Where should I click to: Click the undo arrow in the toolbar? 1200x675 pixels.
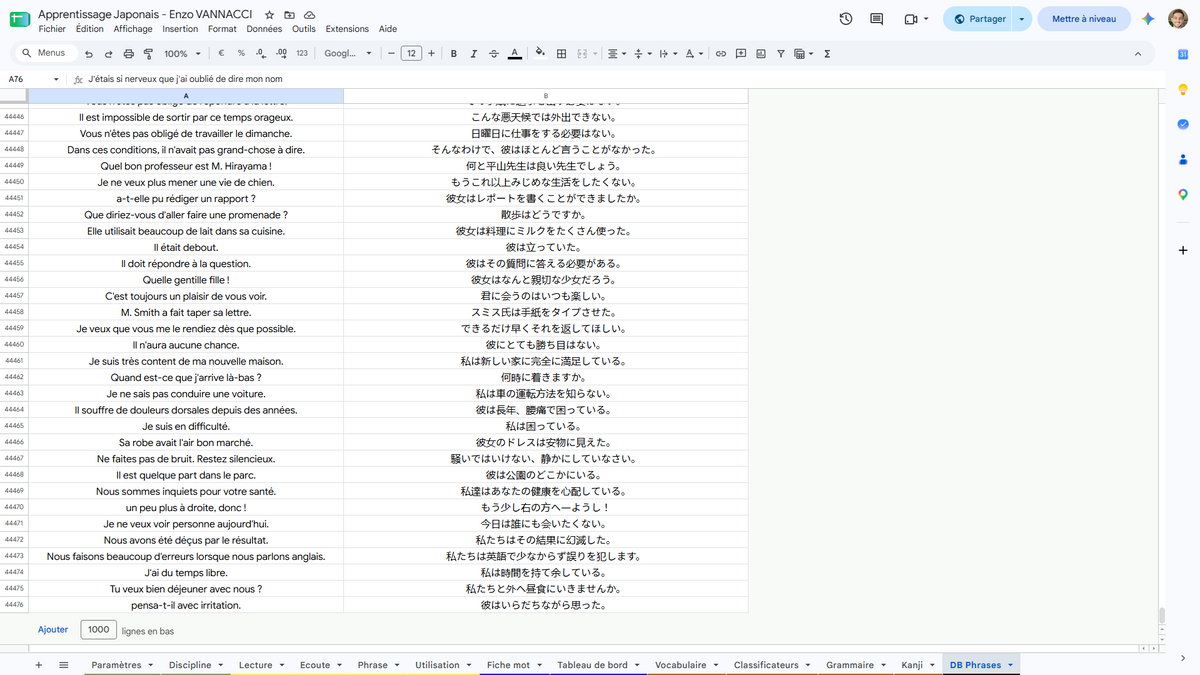tap(89, 54)
